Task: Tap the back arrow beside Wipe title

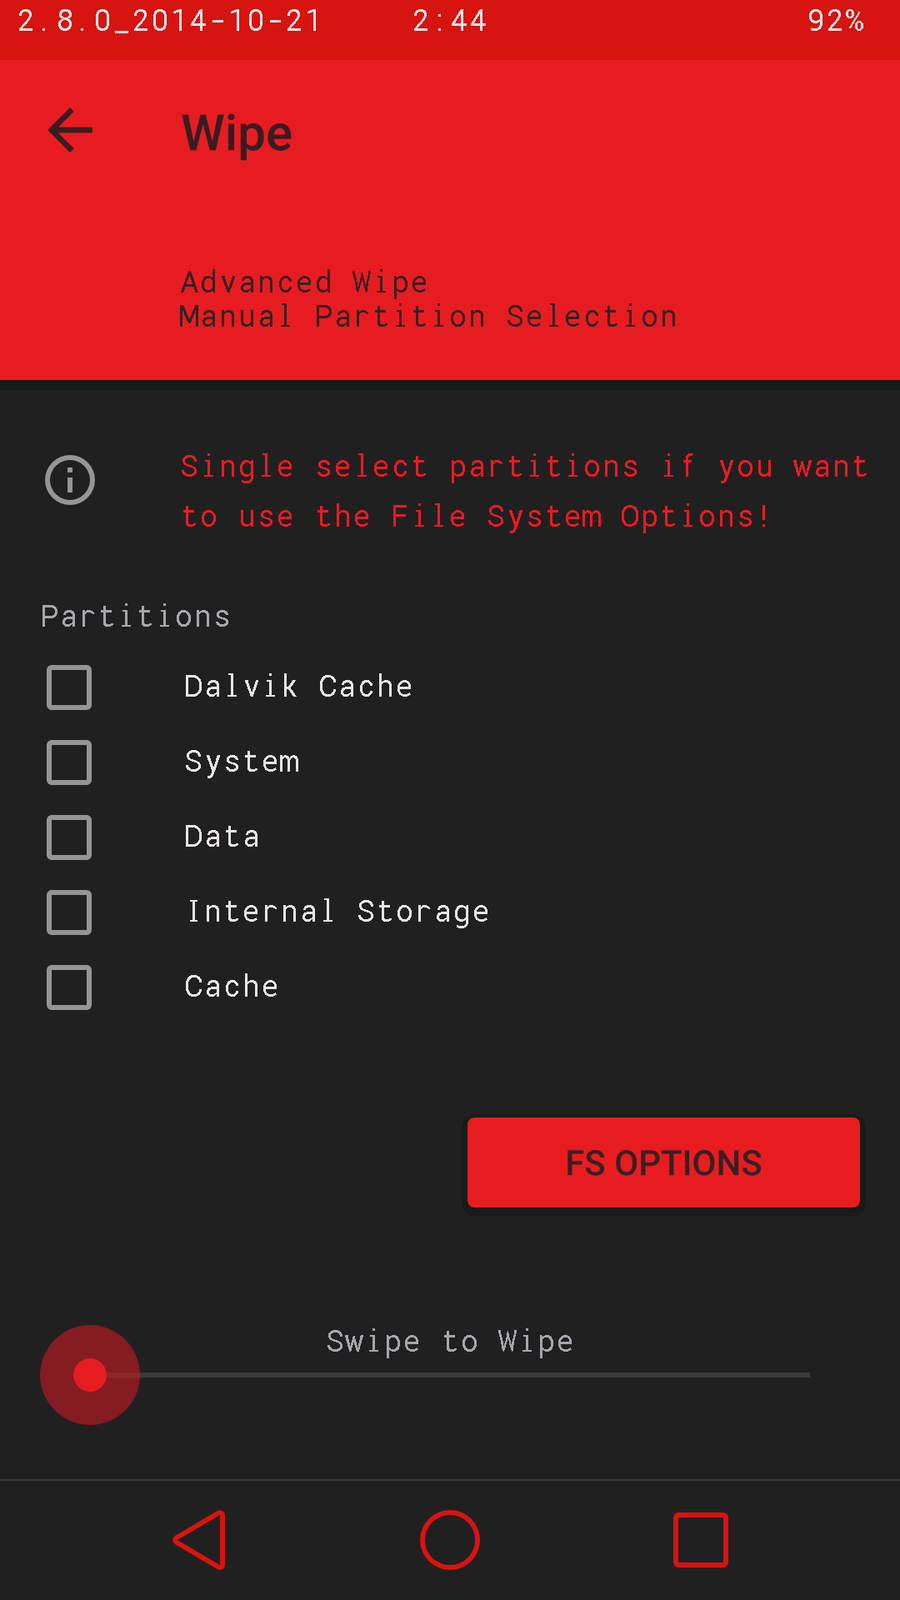Action: (x=70, y=131)
